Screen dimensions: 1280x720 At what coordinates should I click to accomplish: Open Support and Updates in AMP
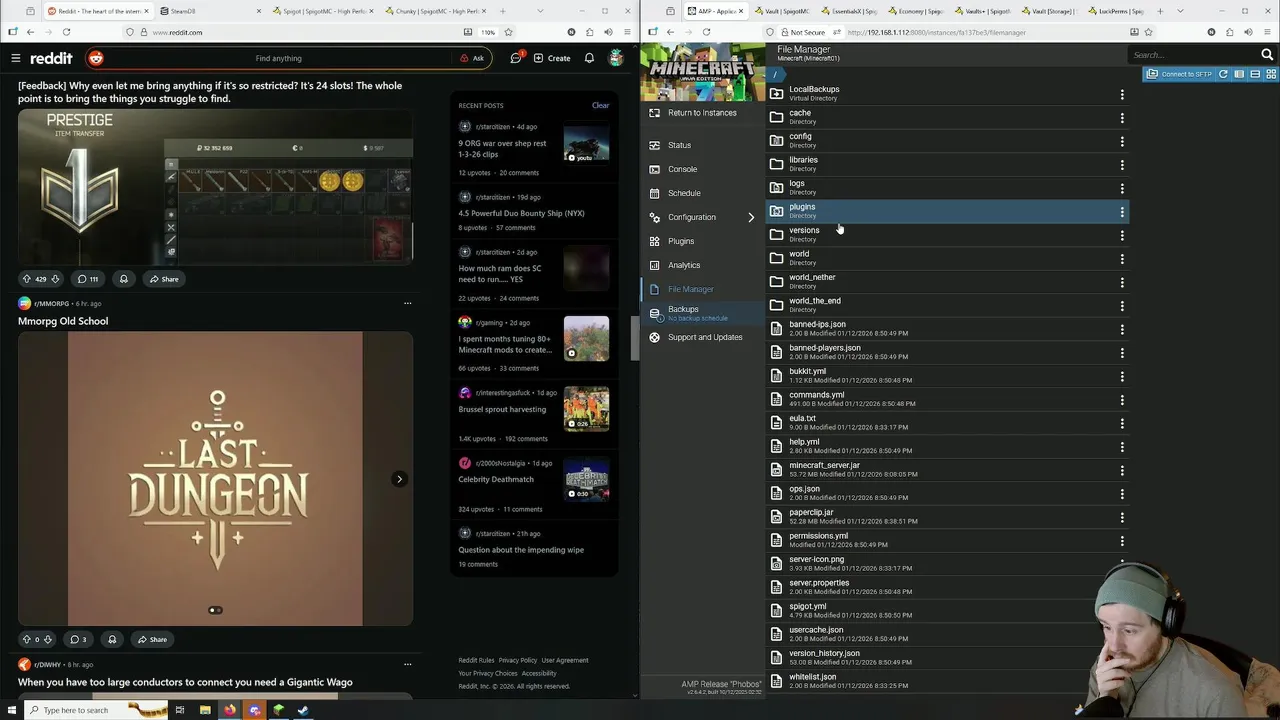[x=705, y=337]
